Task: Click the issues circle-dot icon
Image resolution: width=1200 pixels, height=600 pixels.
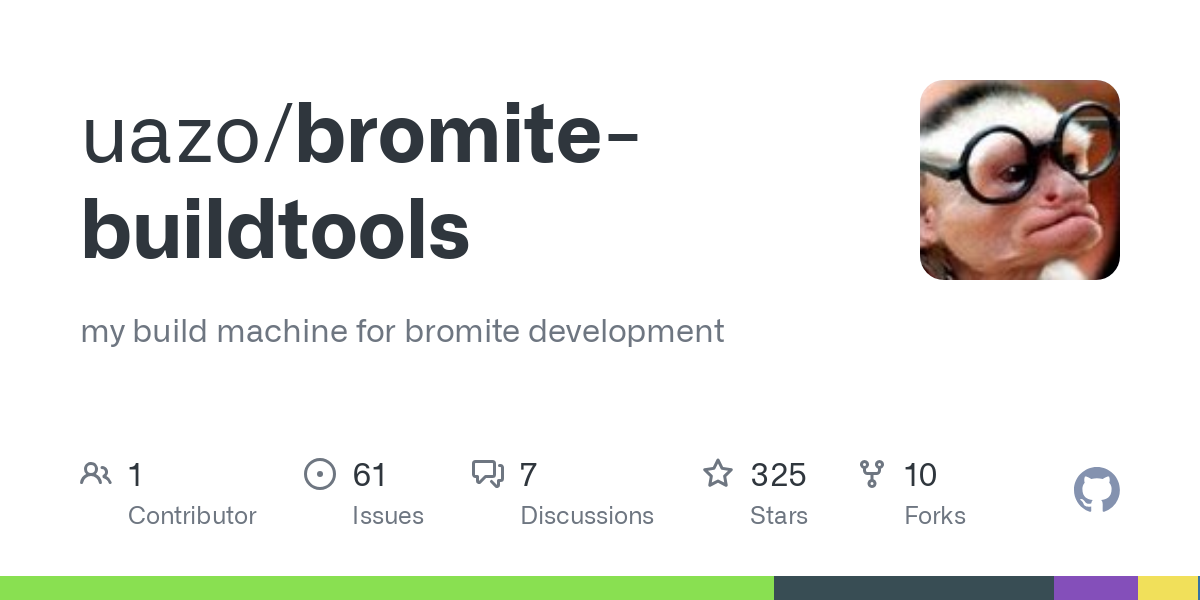Action: coord(319,474)
